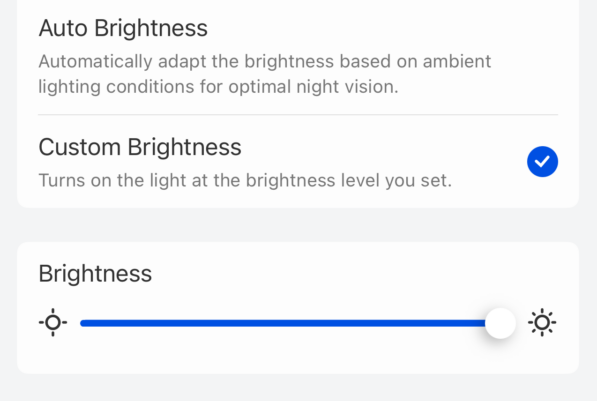Set brightness to the slider midpoint

298,323
